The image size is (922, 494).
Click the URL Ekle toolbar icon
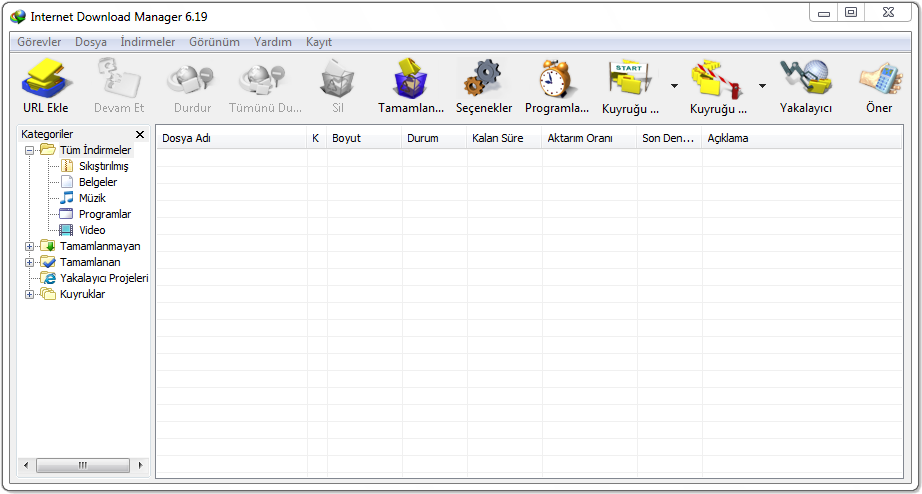point(46,77)
